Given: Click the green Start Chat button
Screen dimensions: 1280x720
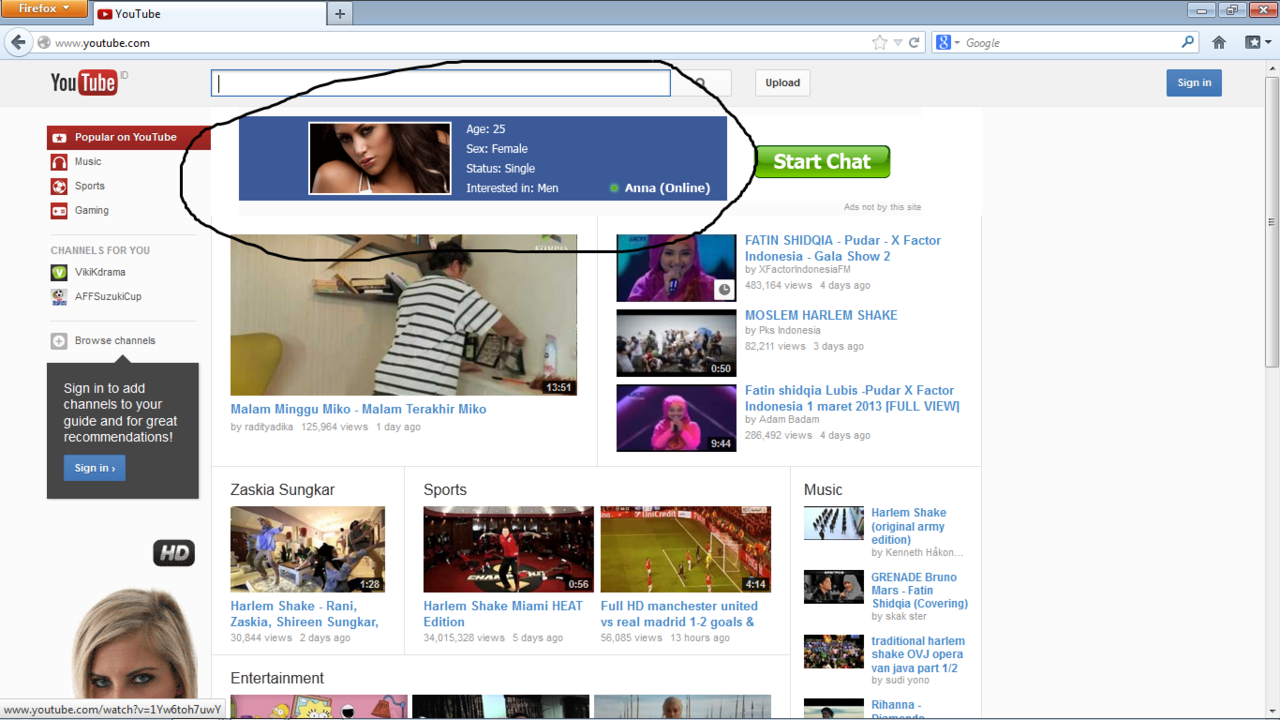Looking at the screenshot, I should [822, 162].
